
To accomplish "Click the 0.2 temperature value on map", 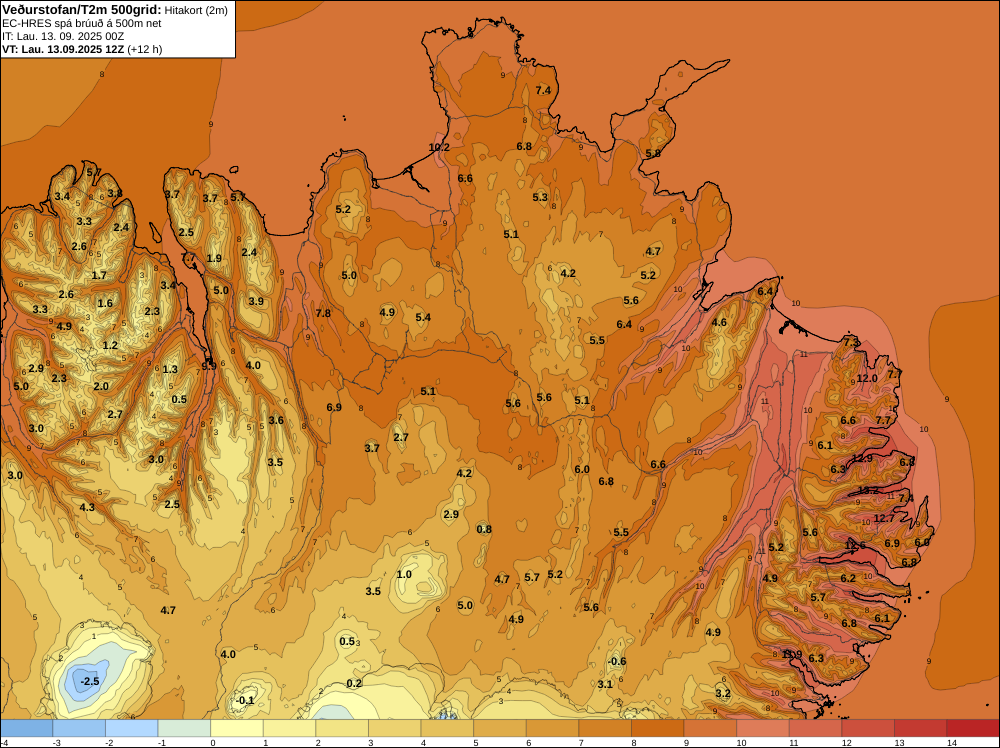I will tap(354, 684).
